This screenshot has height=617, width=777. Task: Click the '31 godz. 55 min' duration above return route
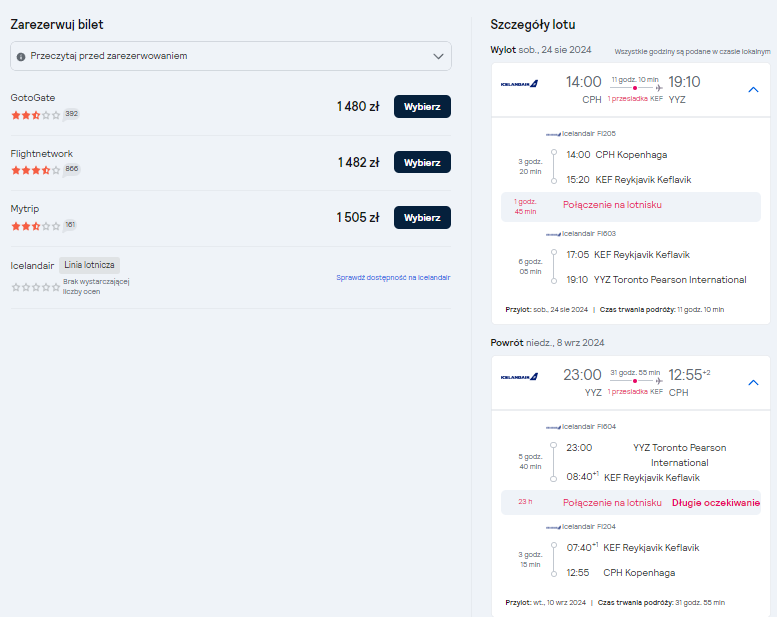pyautogui.click(x=635, y=372)
